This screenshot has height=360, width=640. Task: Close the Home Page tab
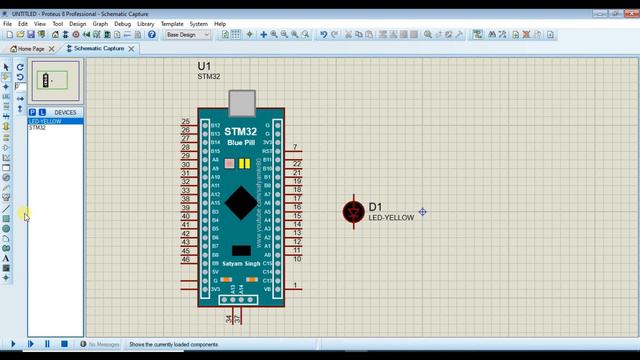51,49
